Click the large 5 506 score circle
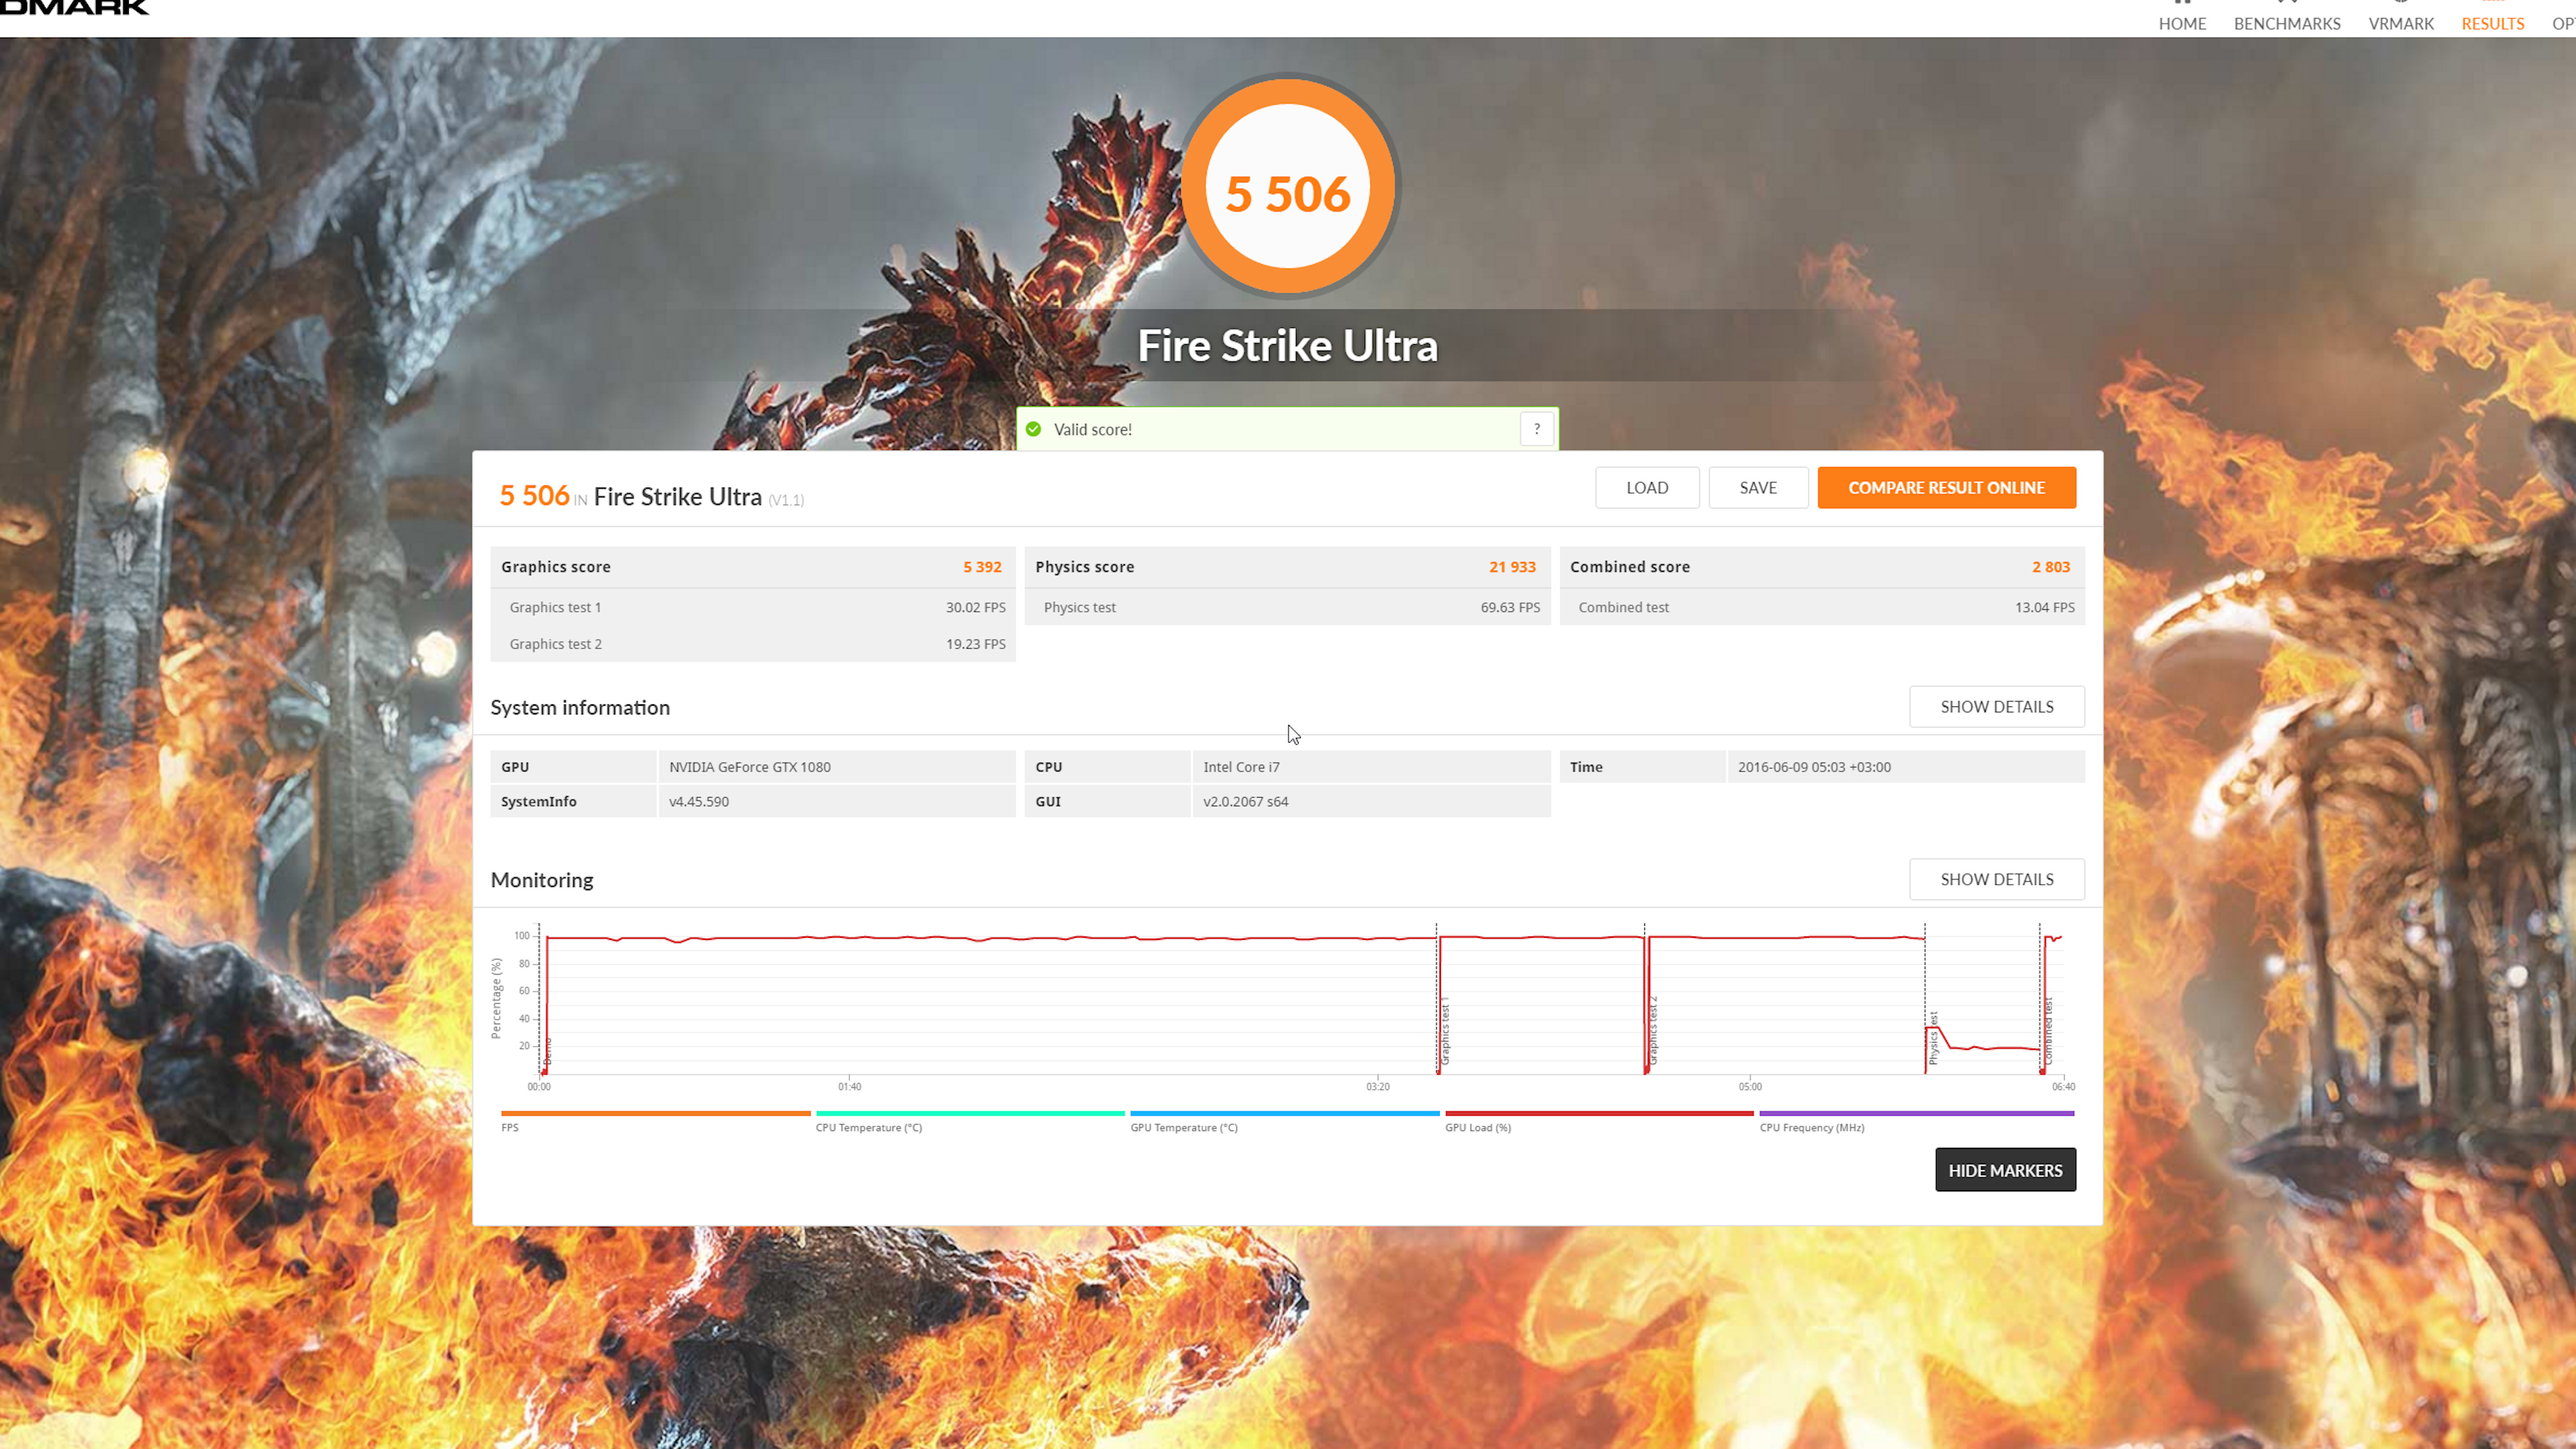This screenshot has width=2576, height=1449. (1288, 187)
